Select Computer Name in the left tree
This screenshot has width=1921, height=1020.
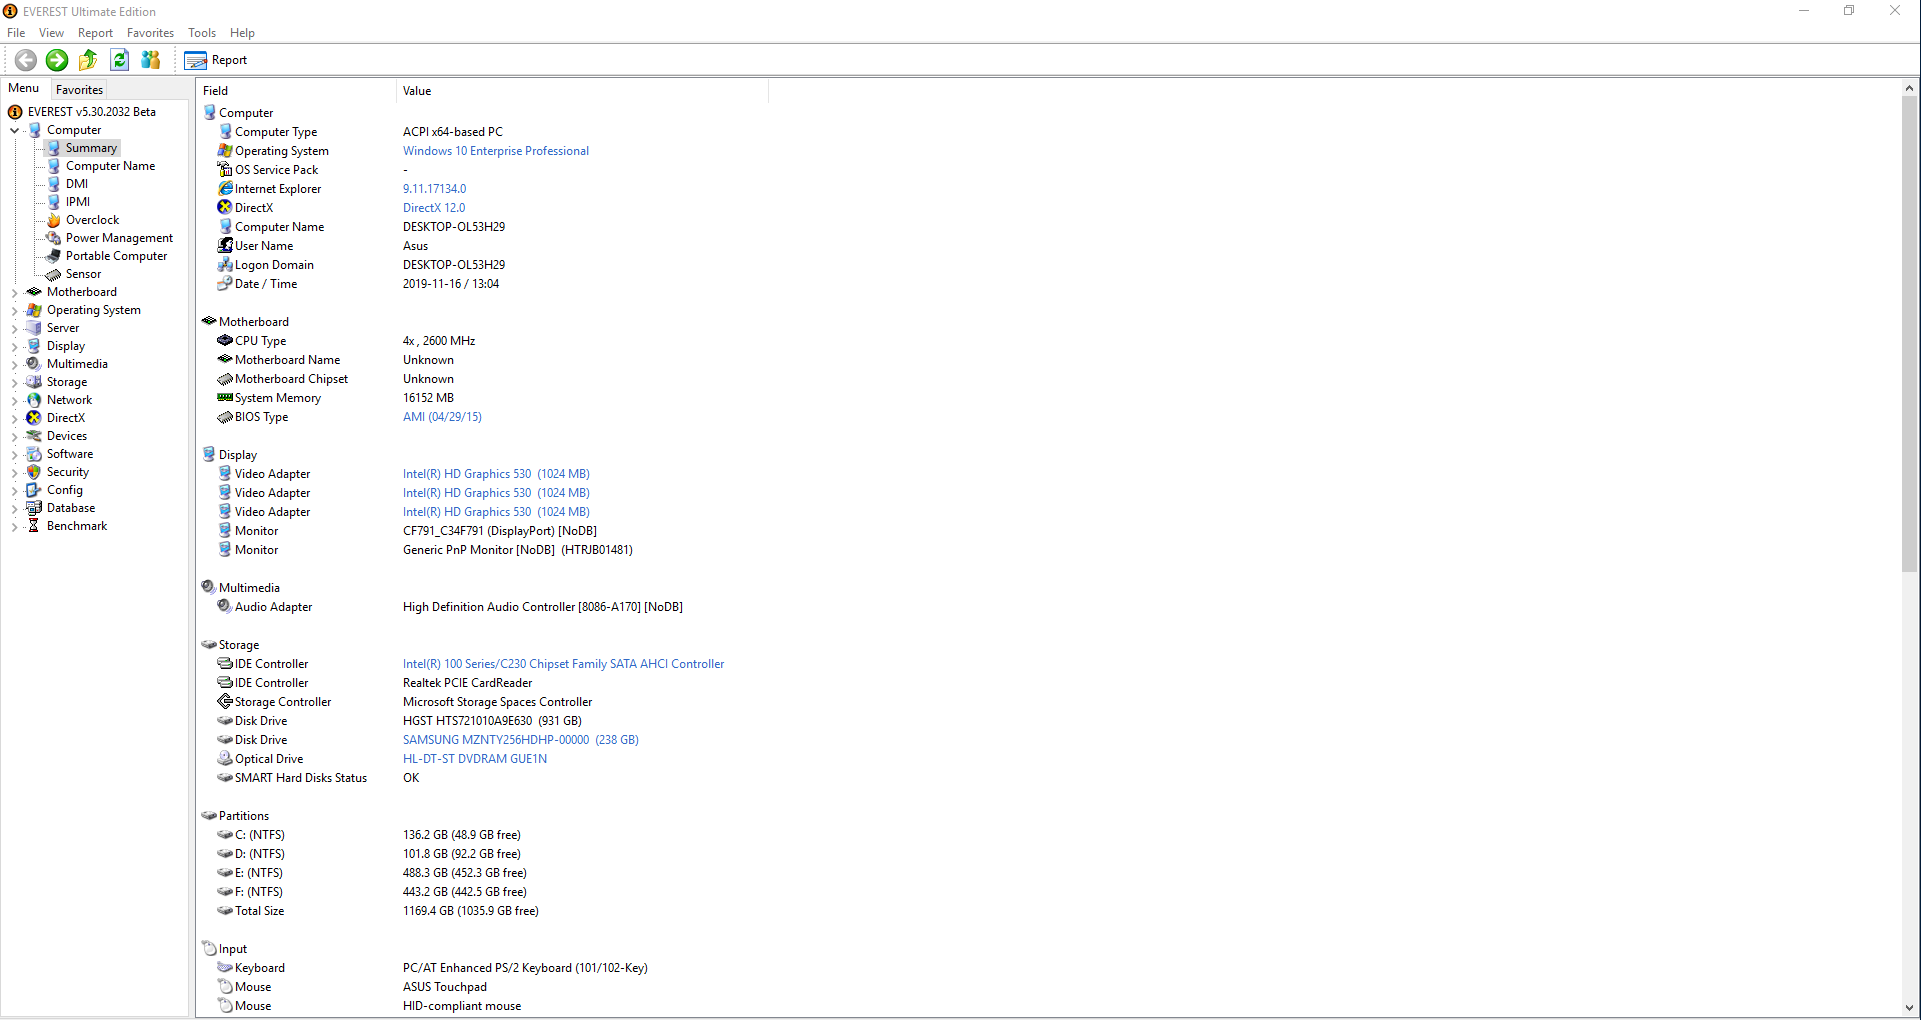tap(110, 166)
